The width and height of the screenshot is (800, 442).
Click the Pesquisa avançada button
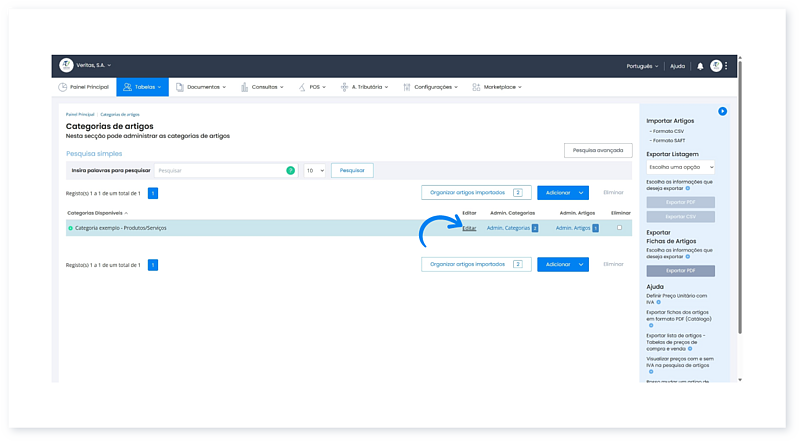click(x=598, y=150)
